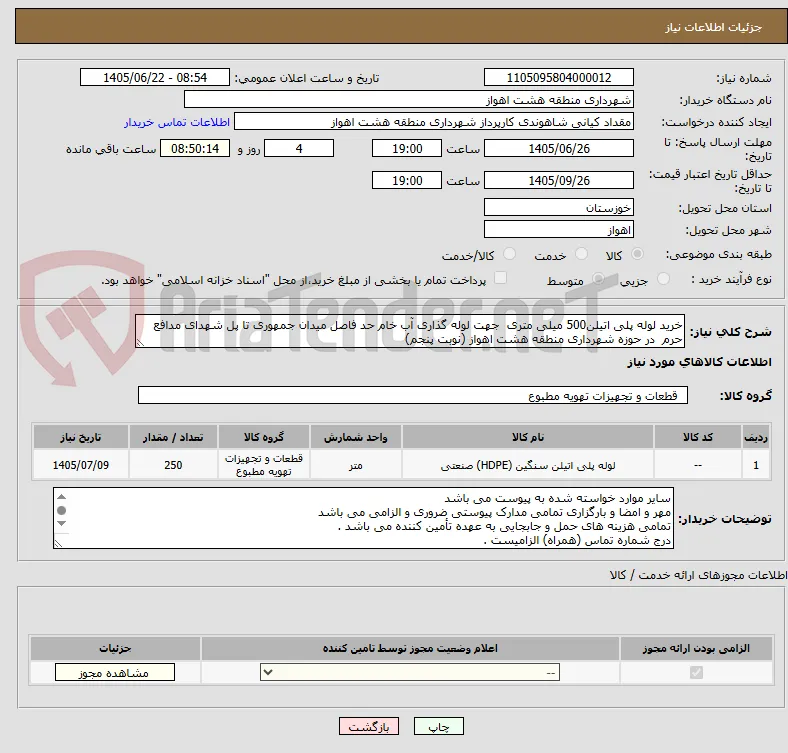Screen dimensions: 788x753
Task: Open the مشاهده مجوز button
Action: pyautogui.click(x=115, y=673)
